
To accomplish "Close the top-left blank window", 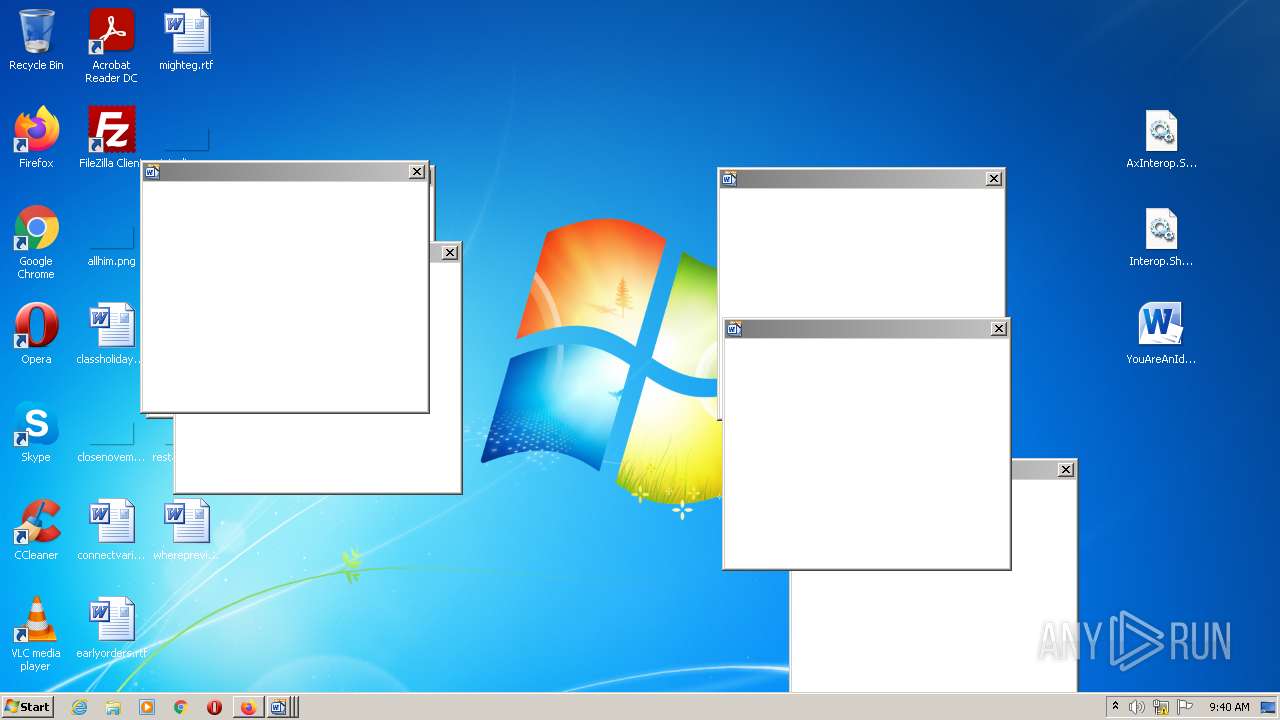I will tap(417, 172).
